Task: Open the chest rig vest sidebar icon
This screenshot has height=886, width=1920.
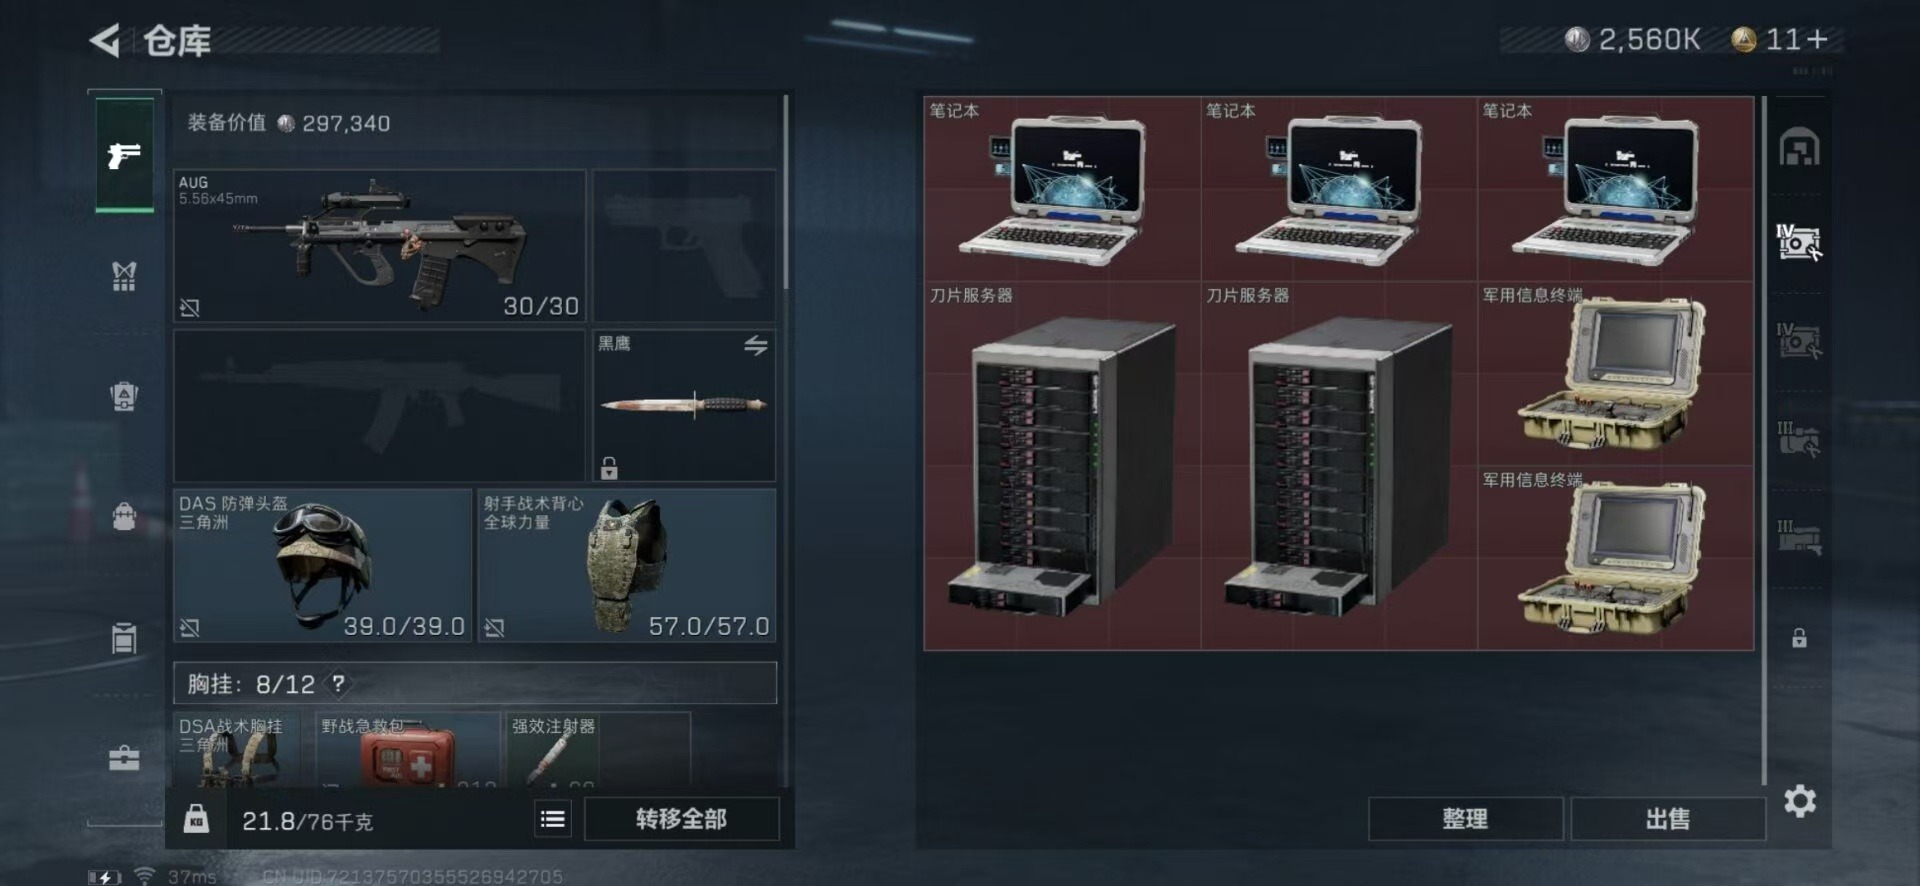Action: point(124,275)
